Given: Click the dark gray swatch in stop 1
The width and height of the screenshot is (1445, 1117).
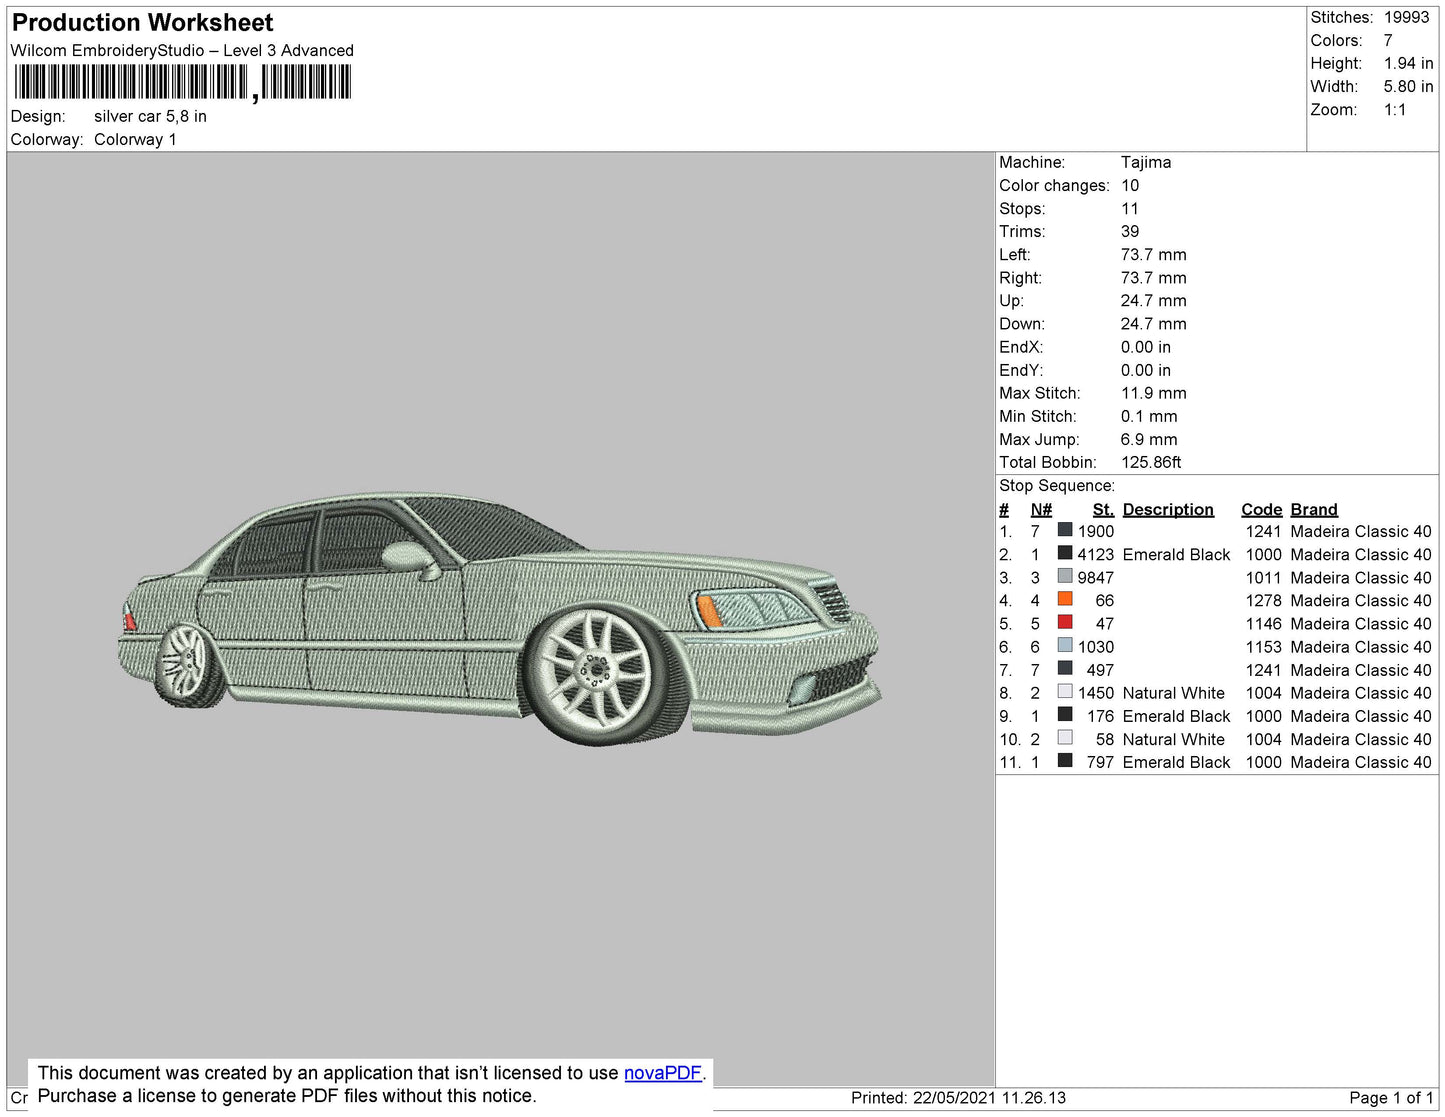Looking at the screenshot, I should pyautogui.click(x=1065, y=530).
